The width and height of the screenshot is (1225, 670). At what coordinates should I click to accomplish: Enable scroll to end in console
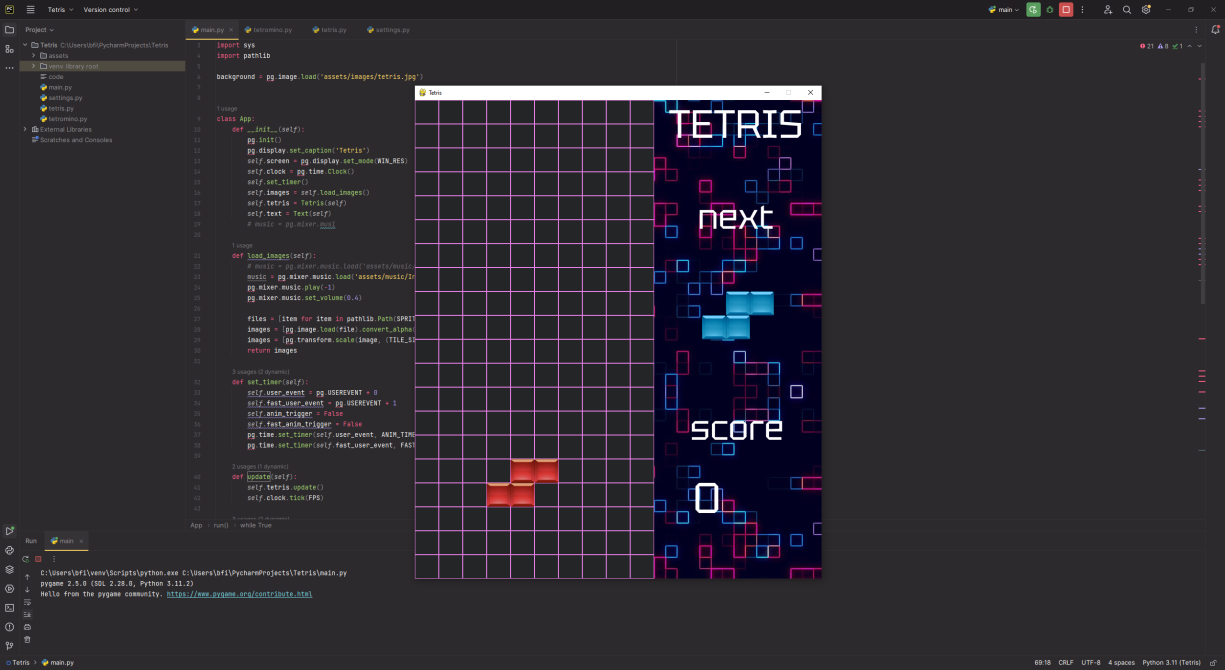27,613
